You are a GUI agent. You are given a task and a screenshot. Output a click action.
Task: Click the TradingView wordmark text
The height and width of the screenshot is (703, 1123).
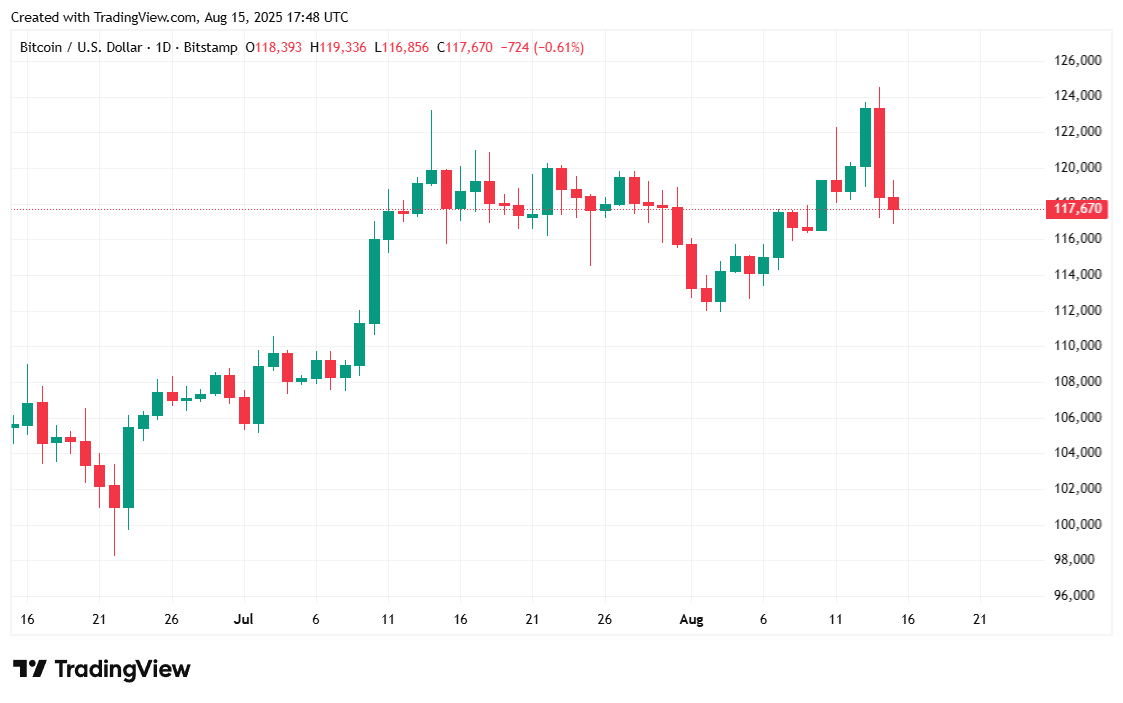(x=122, y=669)
